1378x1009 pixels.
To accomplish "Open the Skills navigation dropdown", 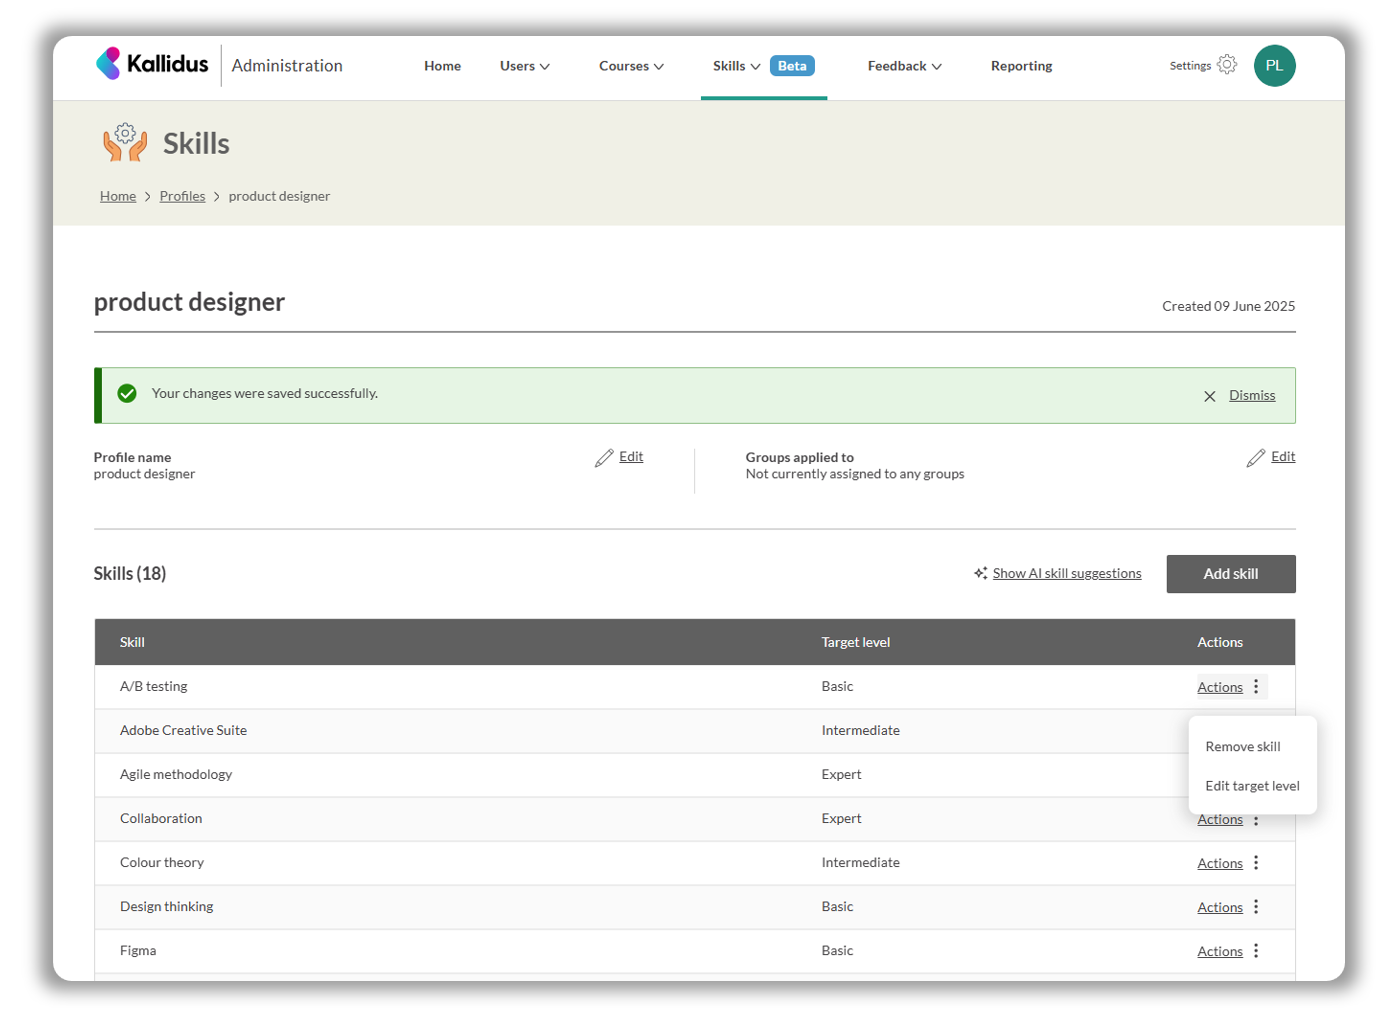I will (736, 66).
